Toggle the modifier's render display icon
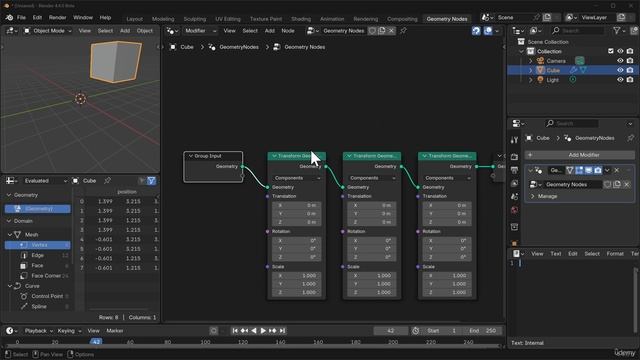 click(x=598, y=170)
